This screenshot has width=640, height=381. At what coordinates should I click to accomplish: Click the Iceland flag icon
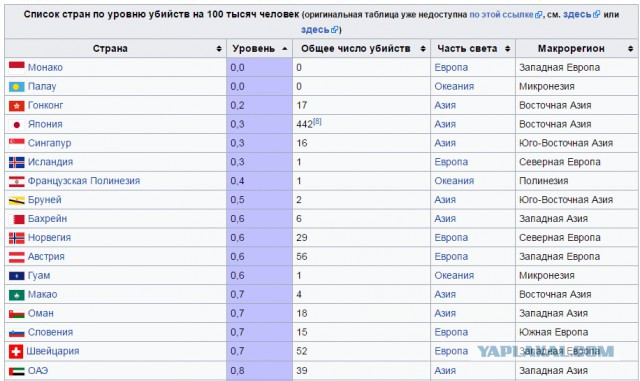(x=17, y=162)
